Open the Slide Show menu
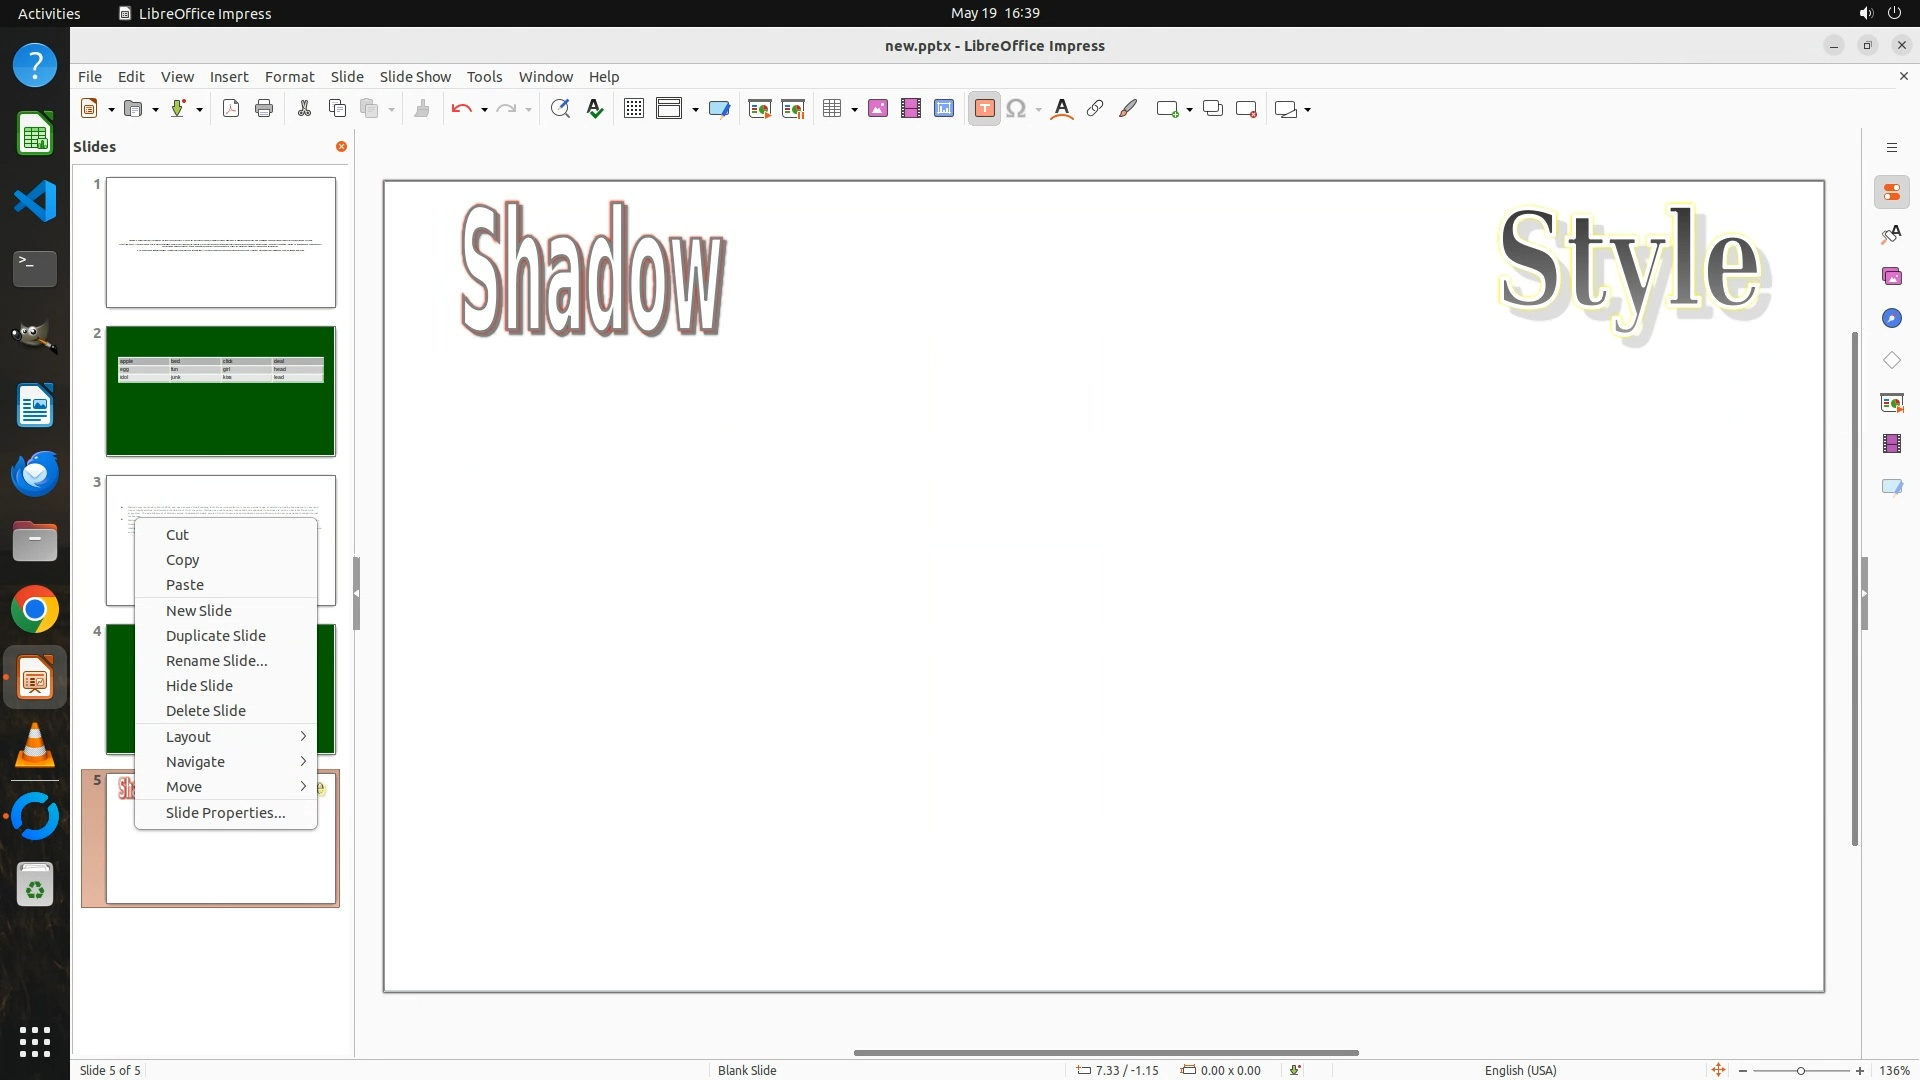This screenshot has width=1920, height=1080. [415, 77]
